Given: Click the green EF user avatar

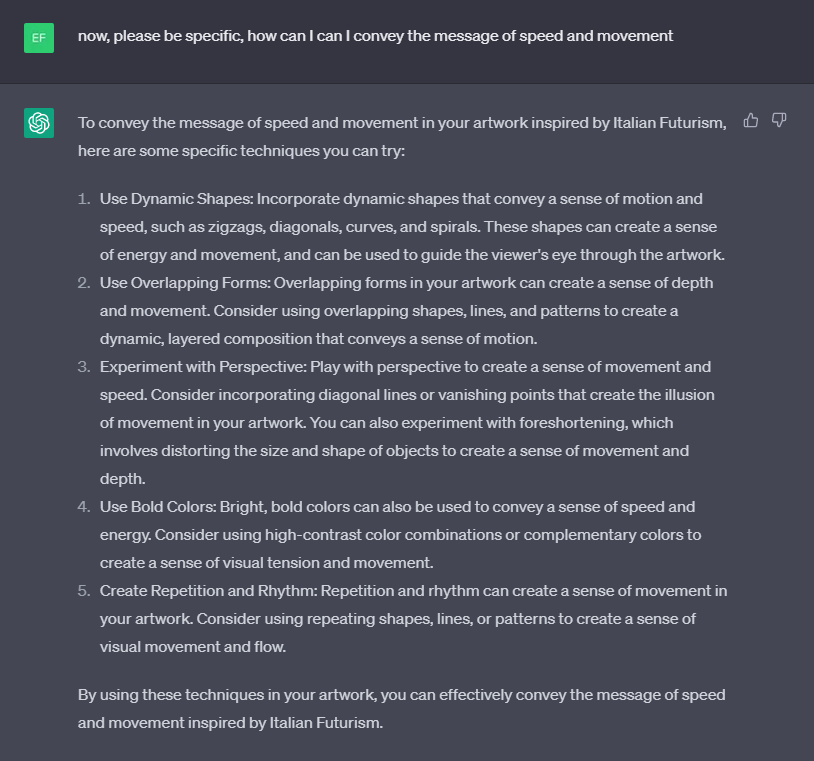Looking at the screenshot, I should tap(39, 38).
